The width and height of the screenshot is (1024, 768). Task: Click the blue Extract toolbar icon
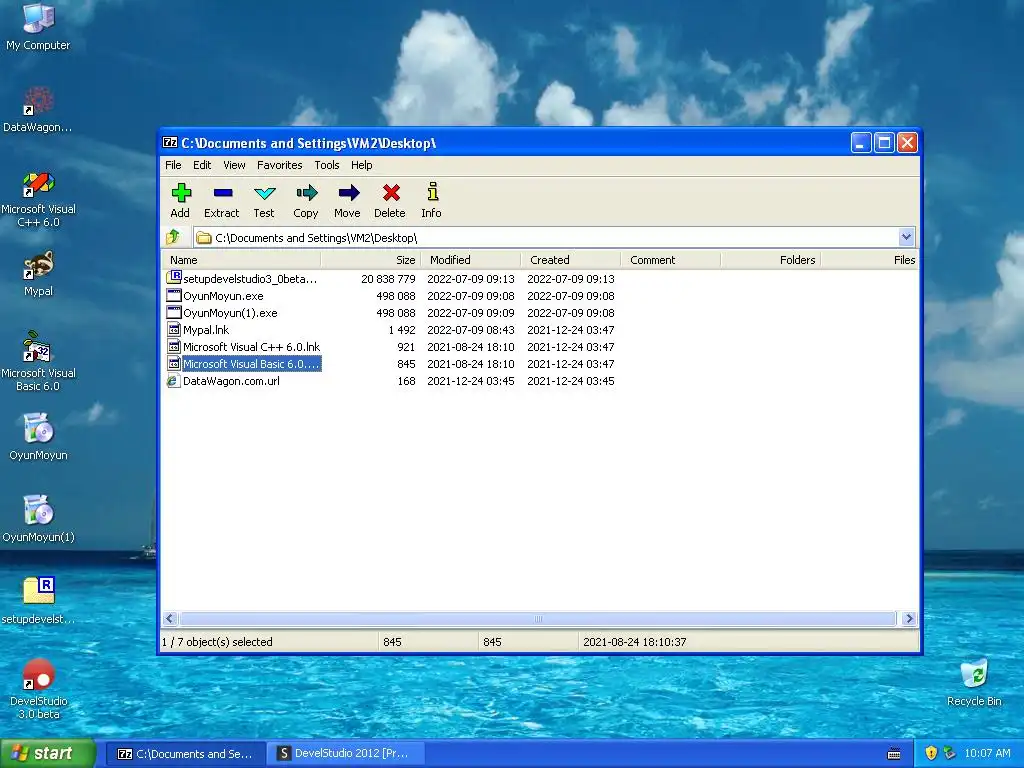tap(223, 193)
